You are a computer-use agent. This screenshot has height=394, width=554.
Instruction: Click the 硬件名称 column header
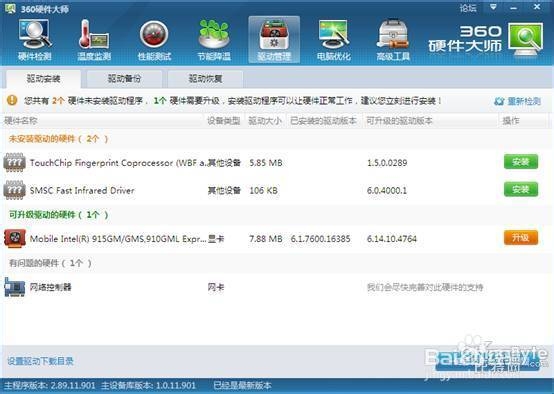coord(20,121)
